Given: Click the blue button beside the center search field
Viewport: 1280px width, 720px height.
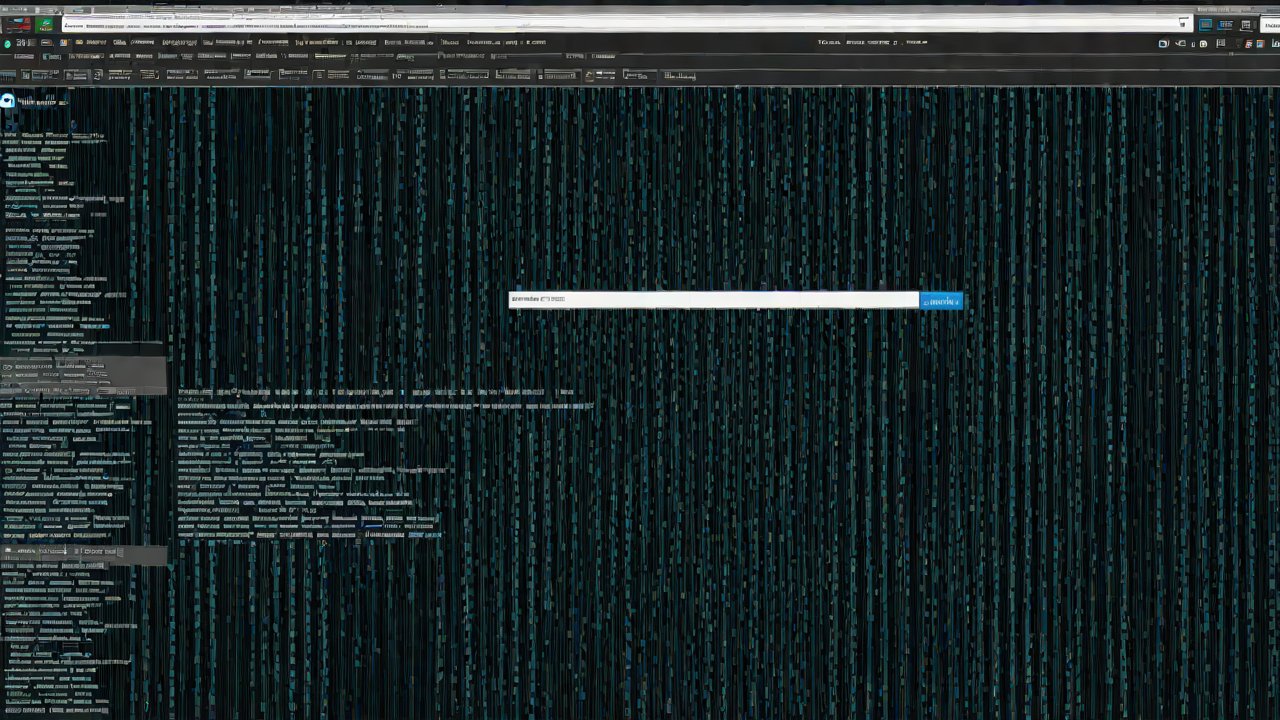Looking at the screenshot, I should tap(941, 301).
